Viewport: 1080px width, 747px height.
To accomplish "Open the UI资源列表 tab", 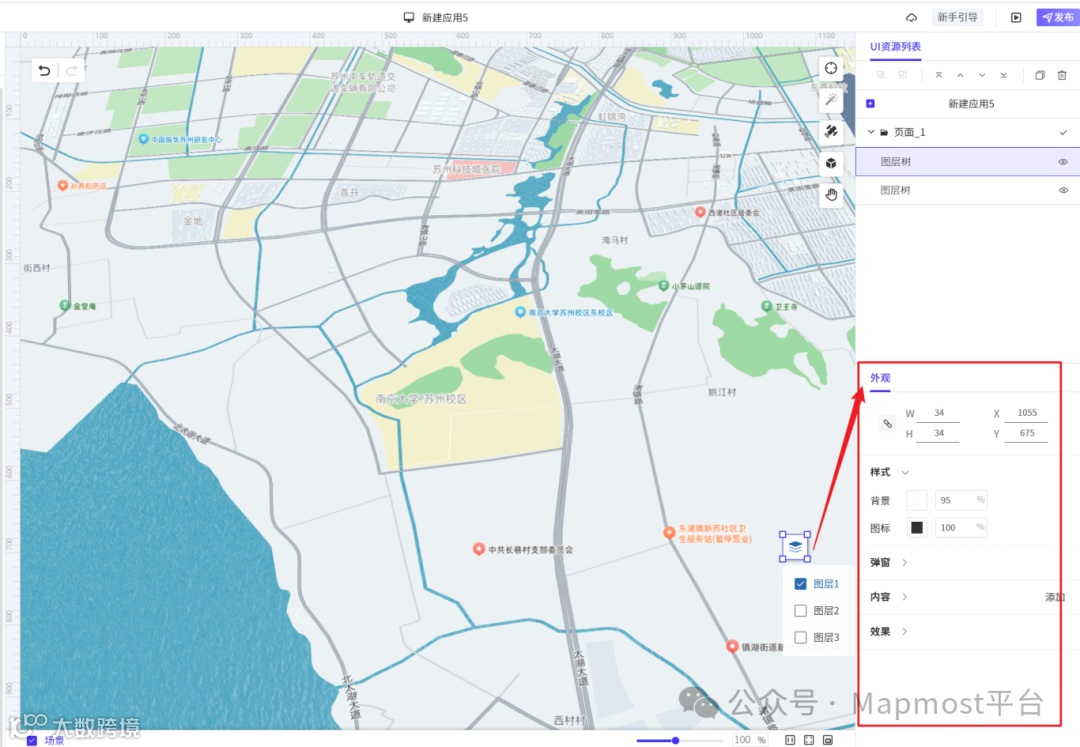I will [895, 47].
